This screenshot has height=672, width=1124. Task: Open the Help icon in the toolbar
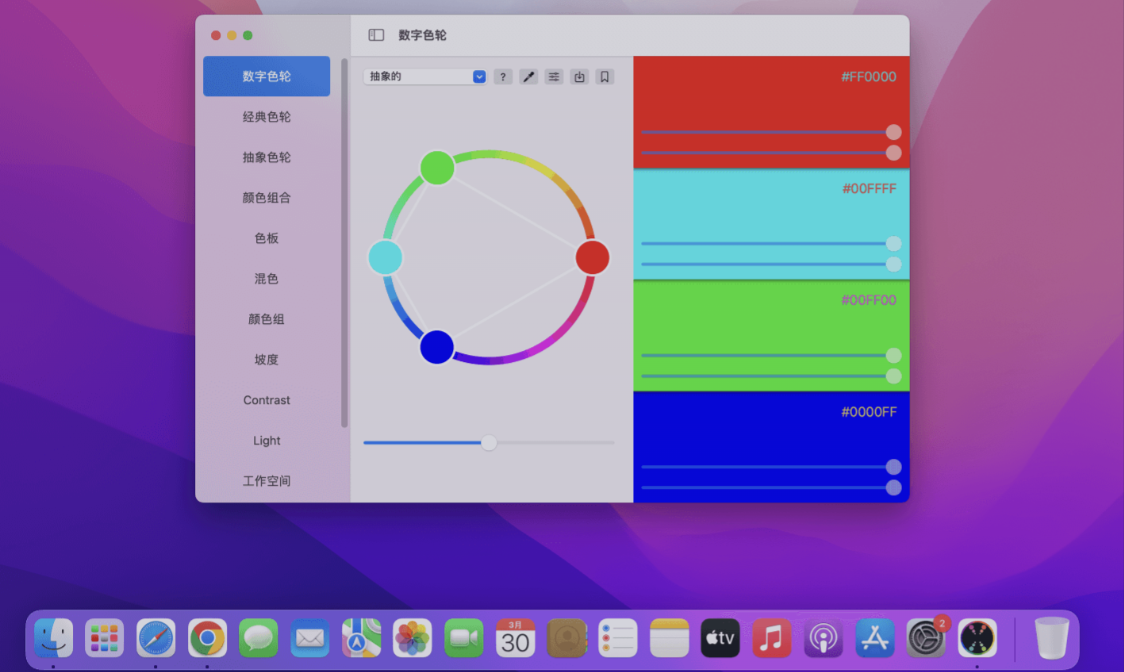point(502,76)
